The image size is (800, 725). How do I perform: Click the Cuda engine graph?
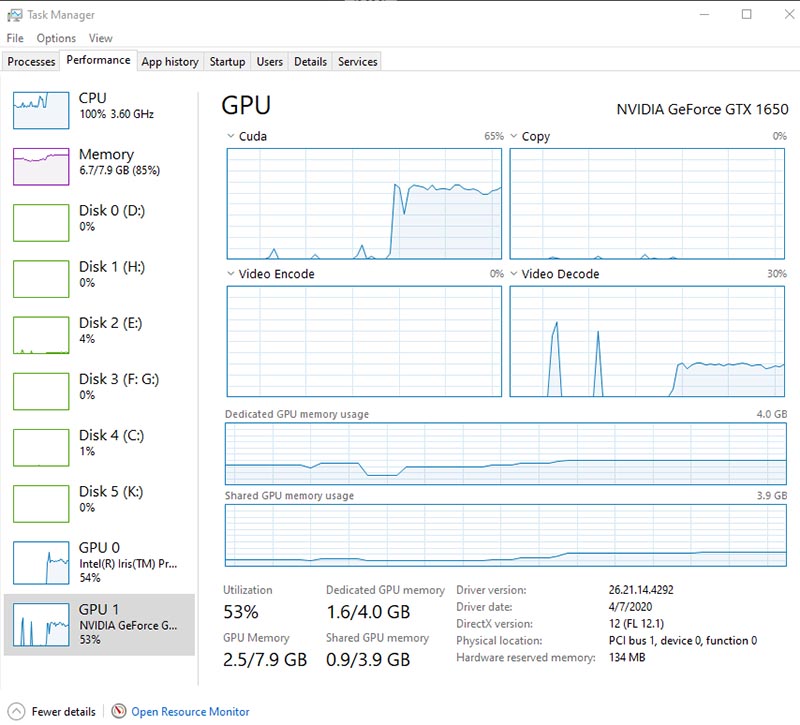click(364, 204)
